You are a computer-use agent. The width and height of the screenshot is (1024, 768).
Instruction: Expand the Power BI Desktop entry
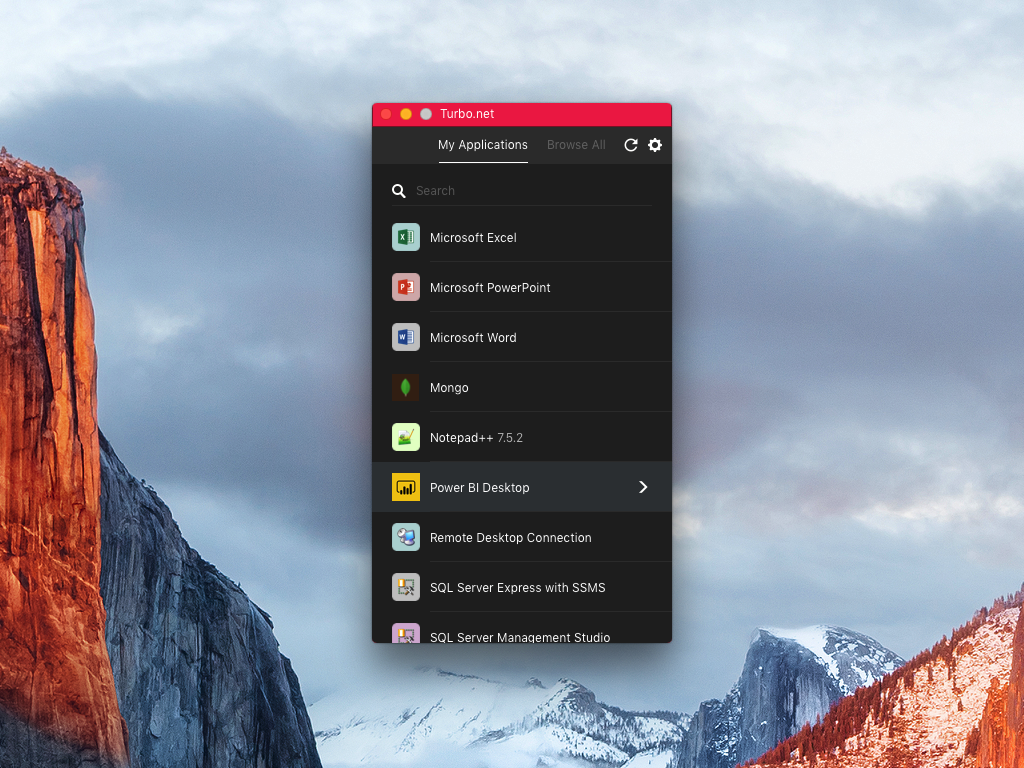click(643, 487)
